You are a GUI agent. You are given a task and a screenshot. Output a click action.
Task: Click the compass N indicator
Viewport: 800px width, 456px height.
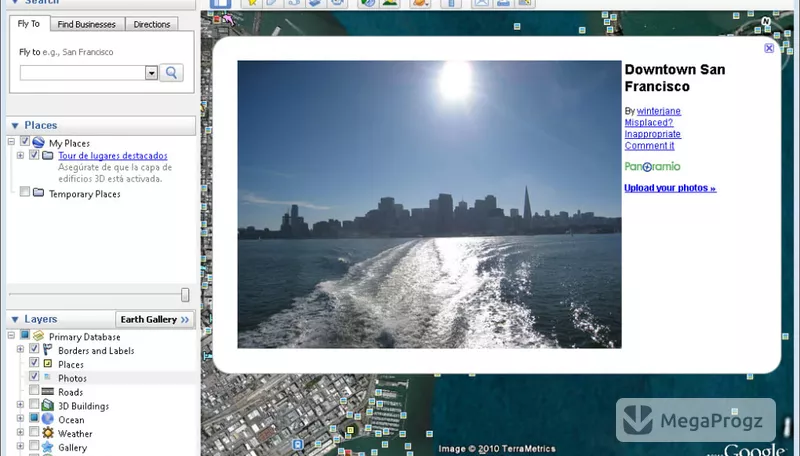click(x=766, y=21)
